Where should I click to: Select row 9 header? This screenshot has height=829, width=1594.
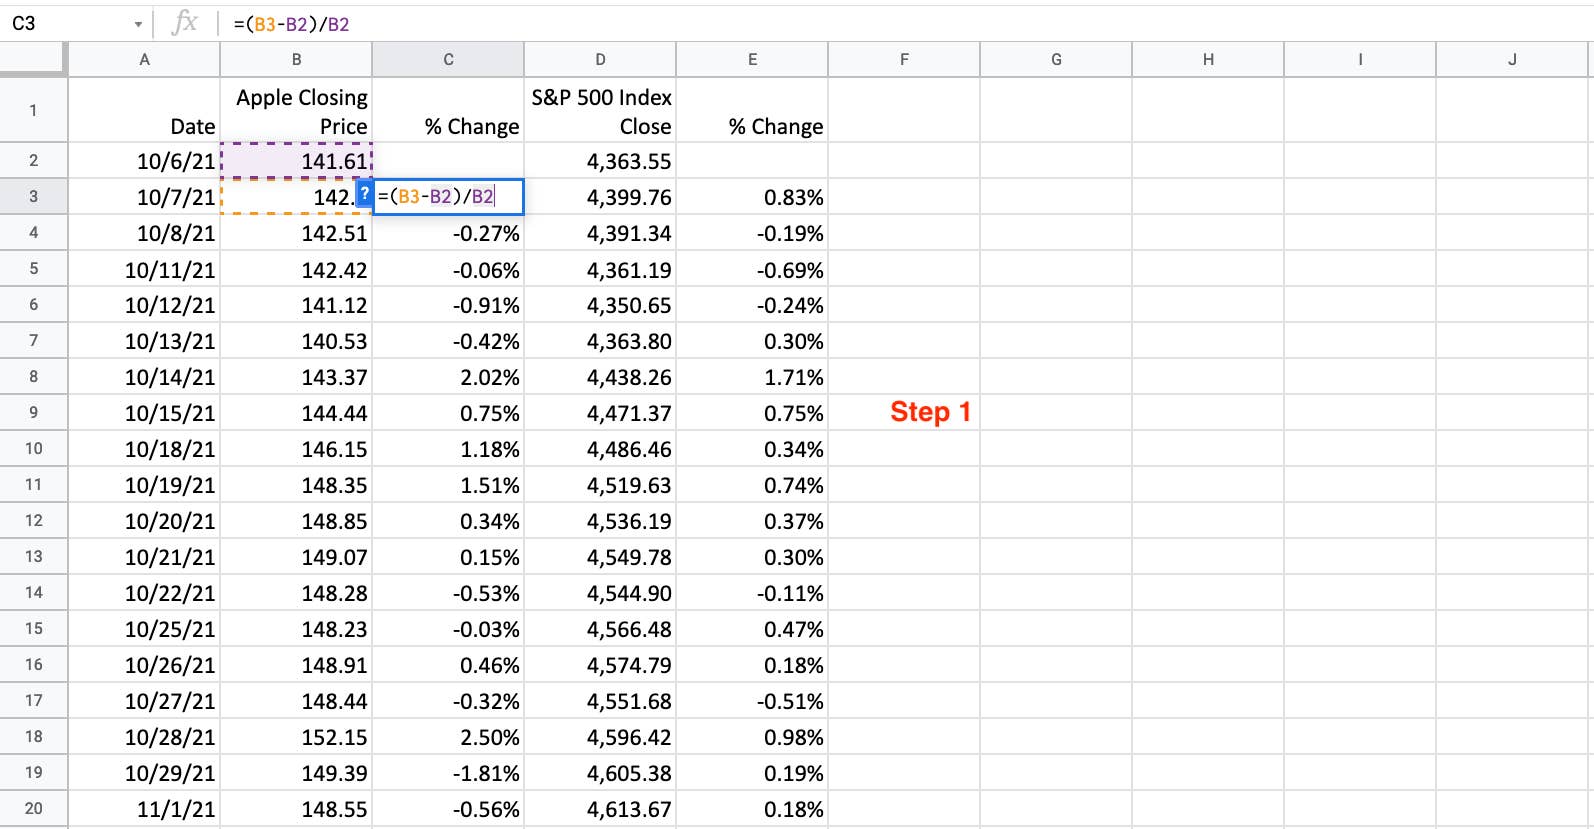coord(33,412)
